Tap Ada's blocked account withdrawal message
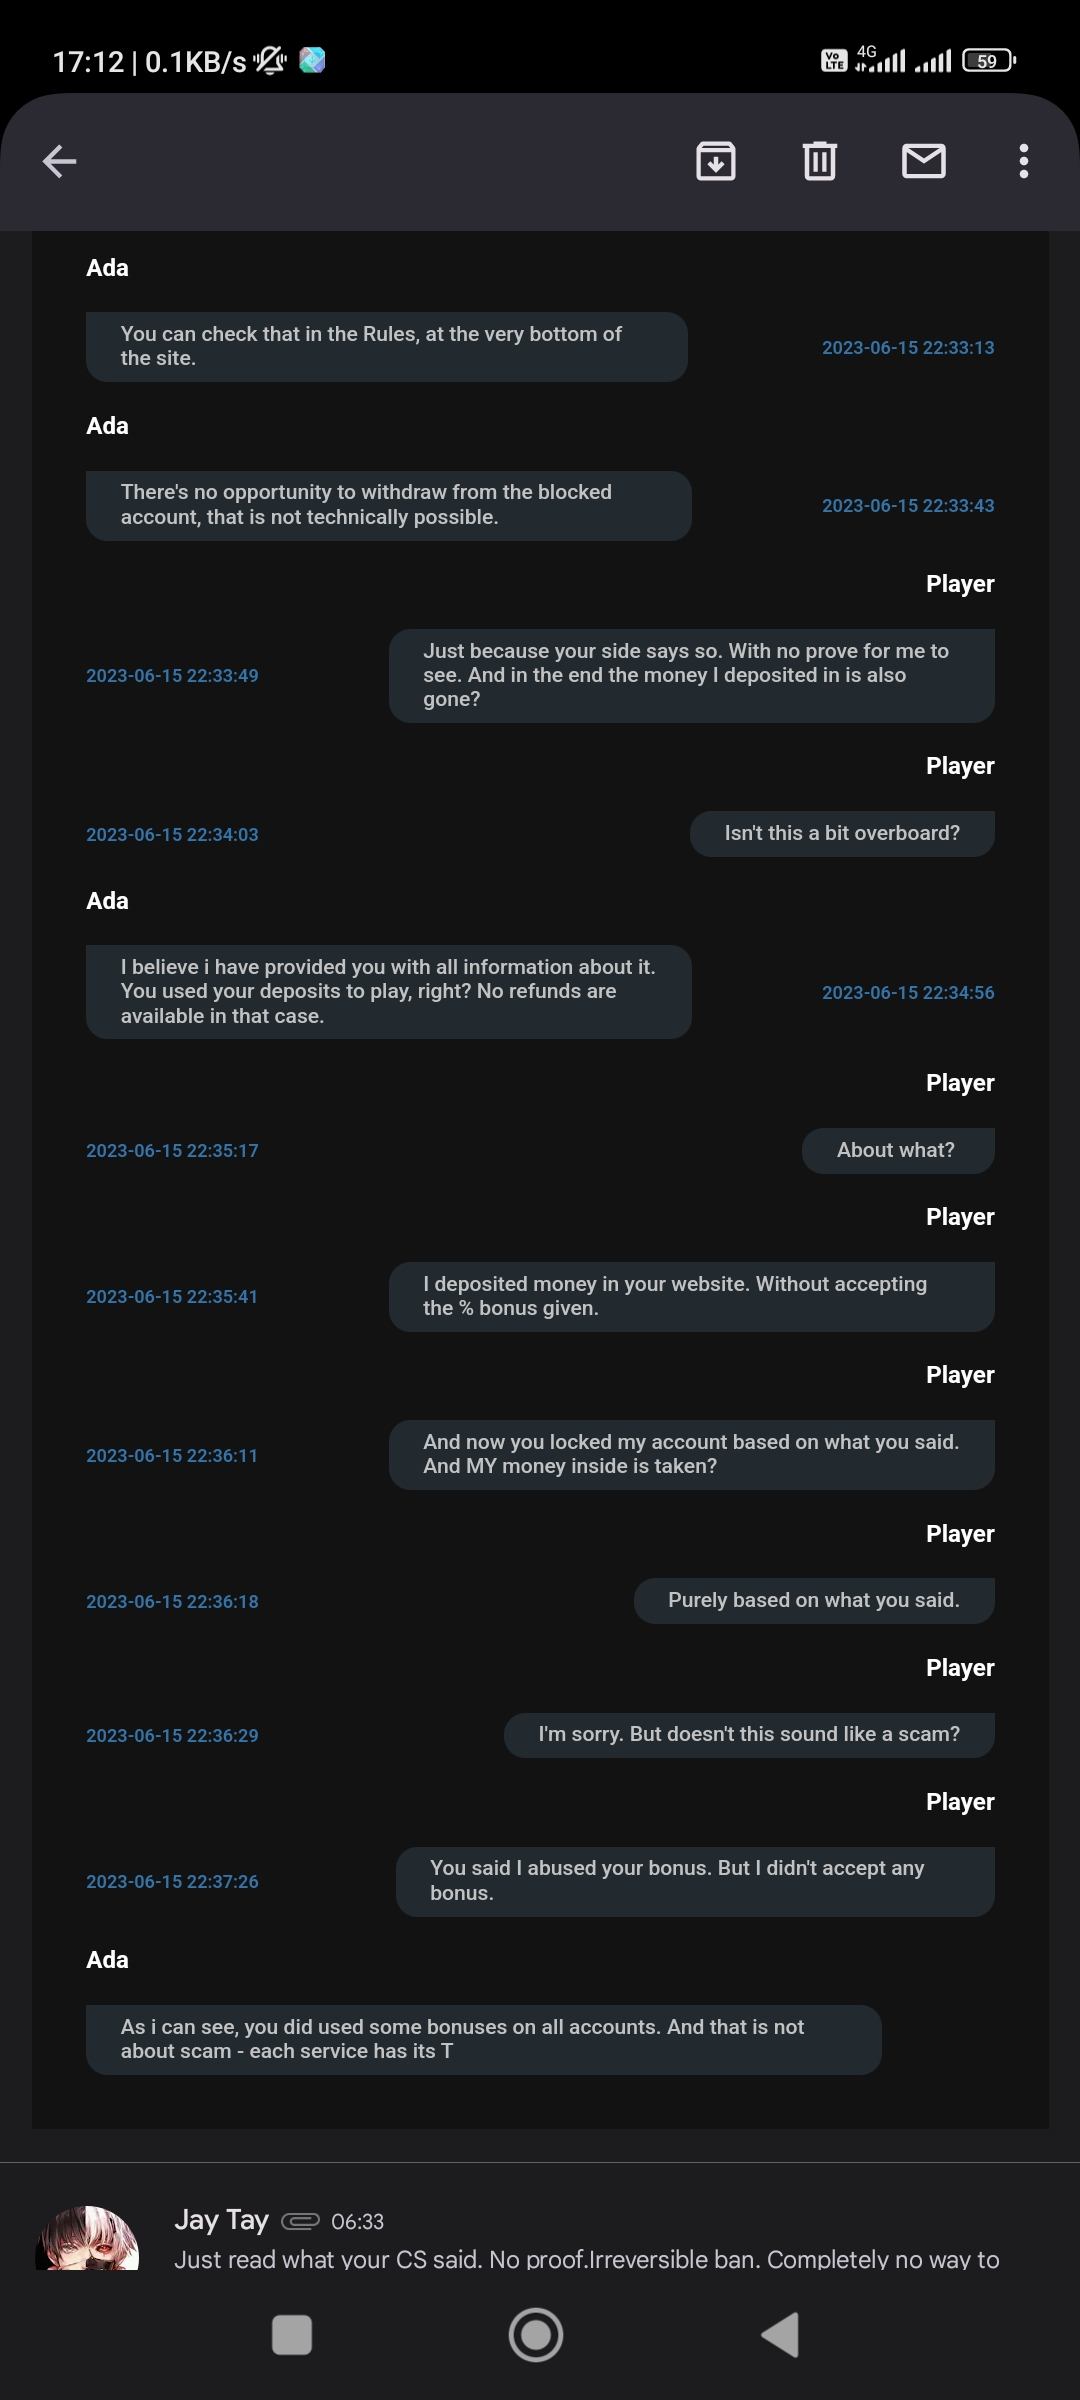Screen dimensions: 1080x2400 tap(388, 505)
